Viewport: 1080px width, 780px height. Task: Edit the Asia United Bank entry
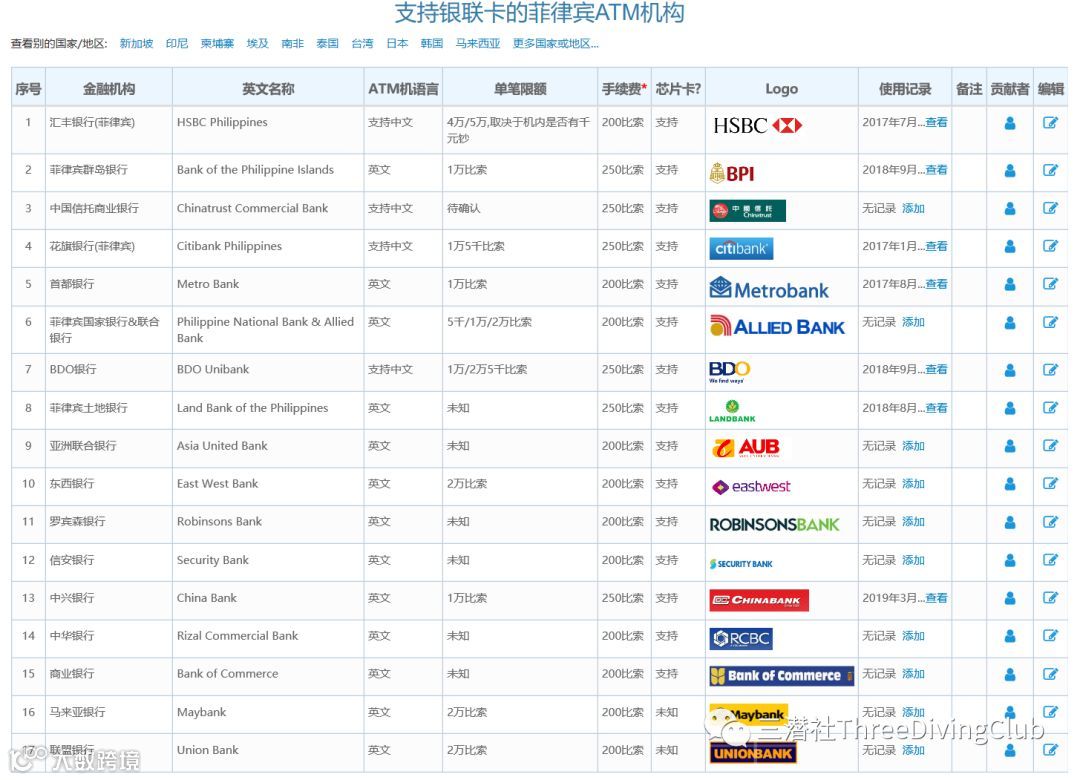coord(1050,446)
